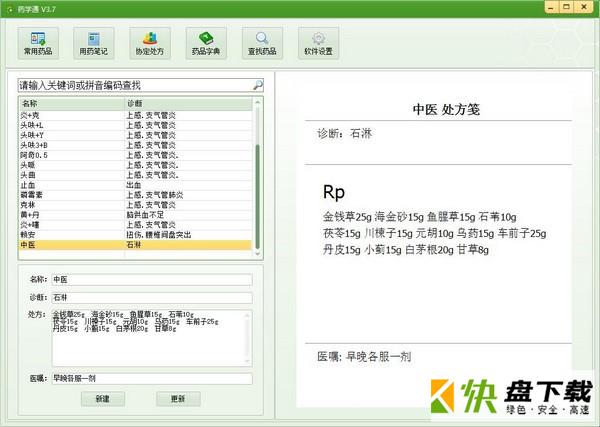This screenshot has width=600, height=427.
Task: Open 软件设置 software settings
Action: [318, 43]
